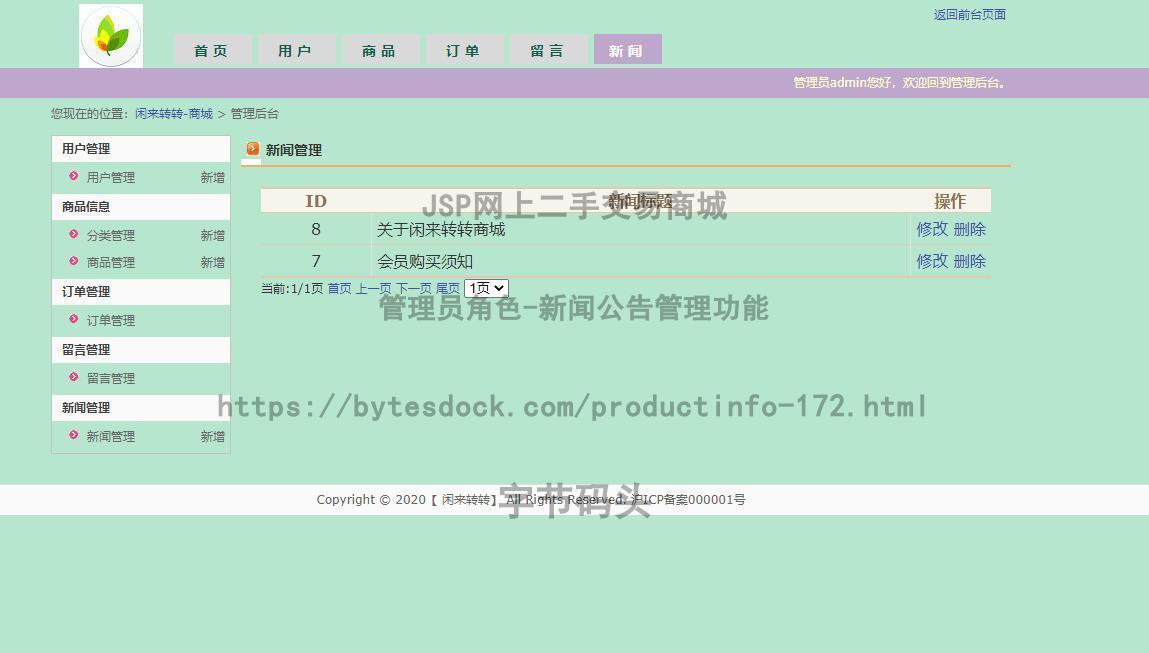
Task: Switch to the 商品 navigation tab
Action: pyautogui.click(x=381, y=48)
